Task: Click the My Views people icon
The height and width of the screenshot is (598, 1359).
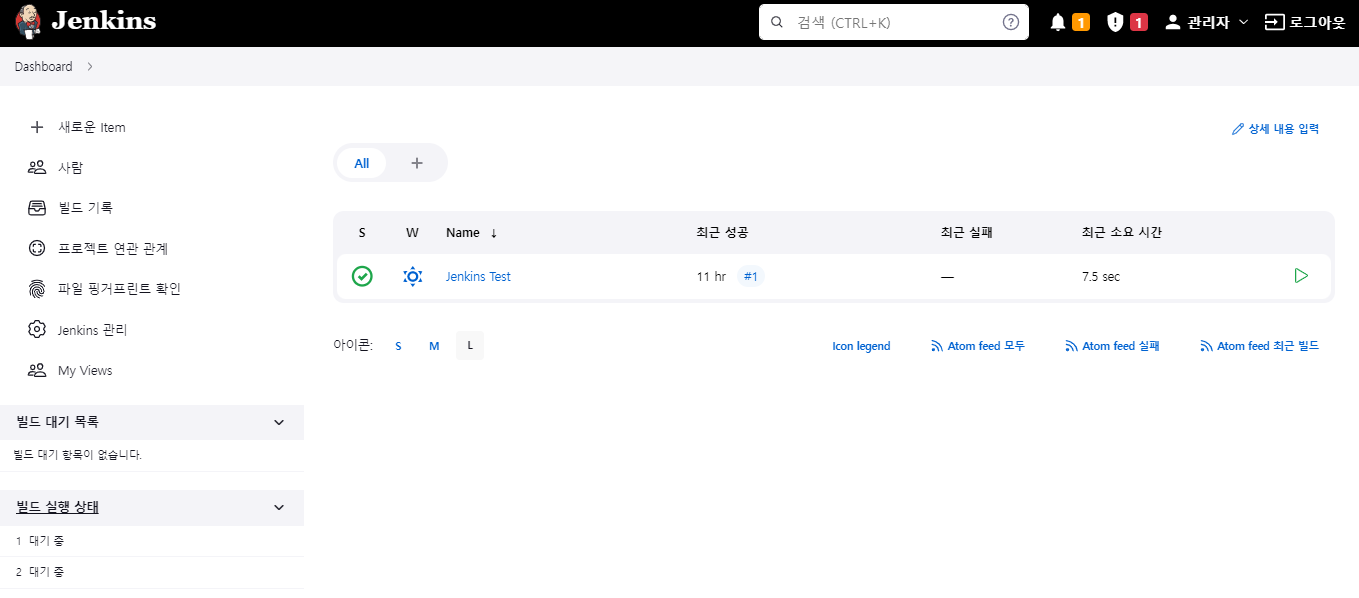Action: tap(37, 370)
